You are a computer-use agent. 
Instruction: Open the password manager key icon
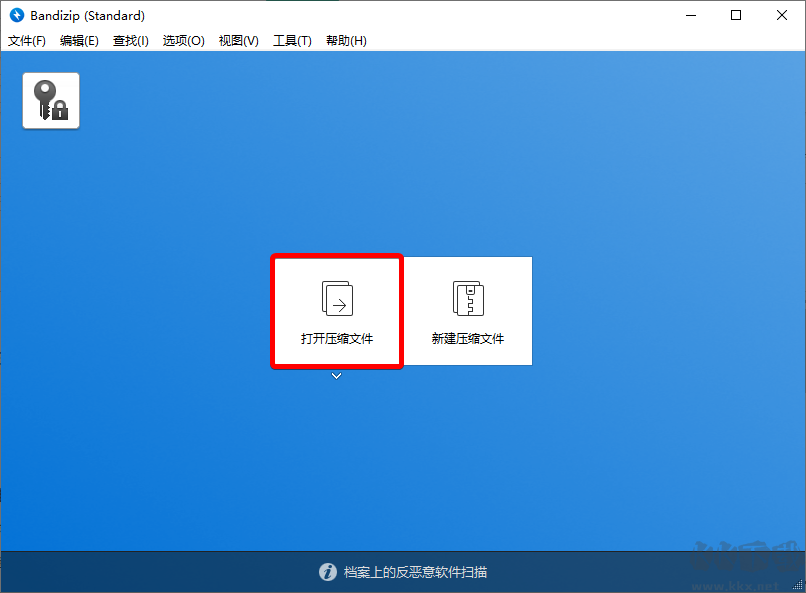point(50,100)
